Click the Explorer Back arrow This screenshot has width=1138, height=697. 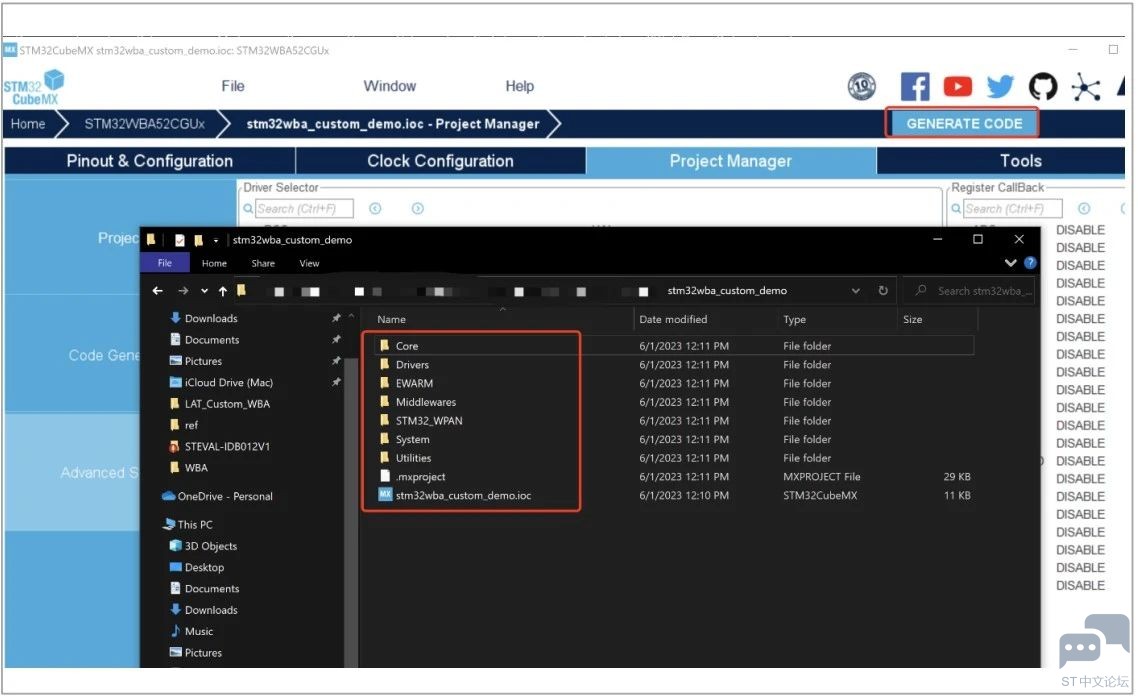click(x=157, y=291)
